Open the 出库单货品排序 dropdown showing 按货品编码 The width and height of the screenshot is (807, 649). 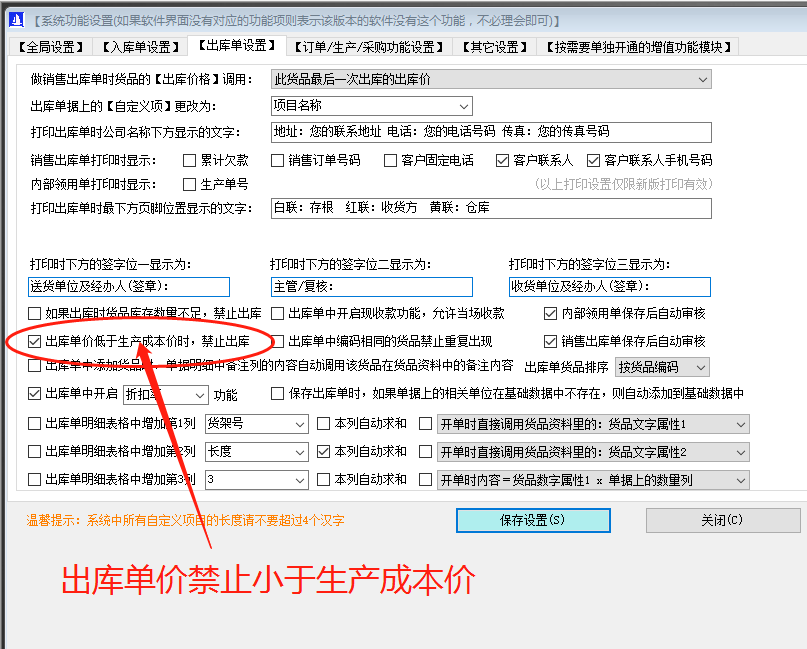(662, 367)
